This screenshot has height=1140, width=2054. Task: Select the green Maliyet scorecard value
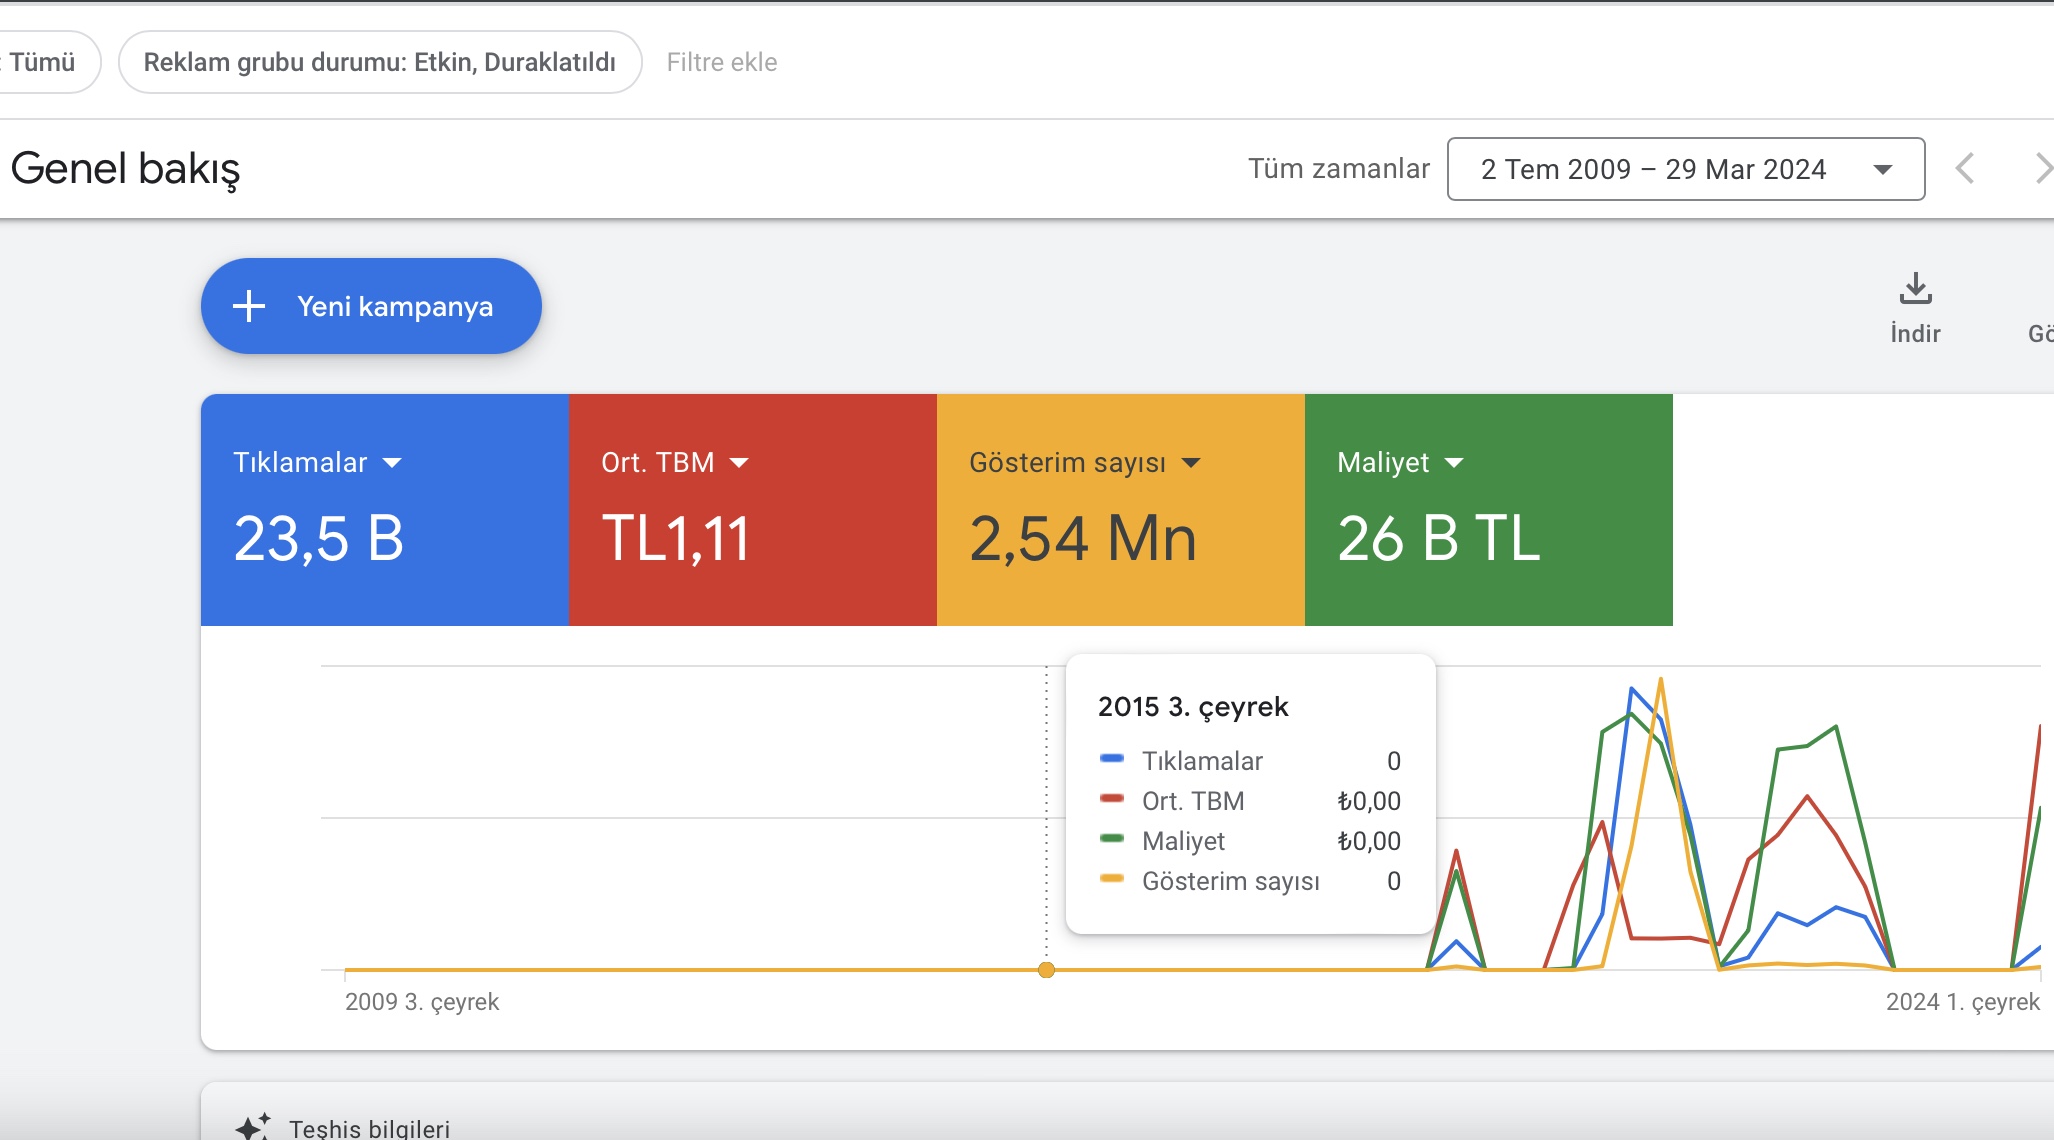click(1439, 538)
